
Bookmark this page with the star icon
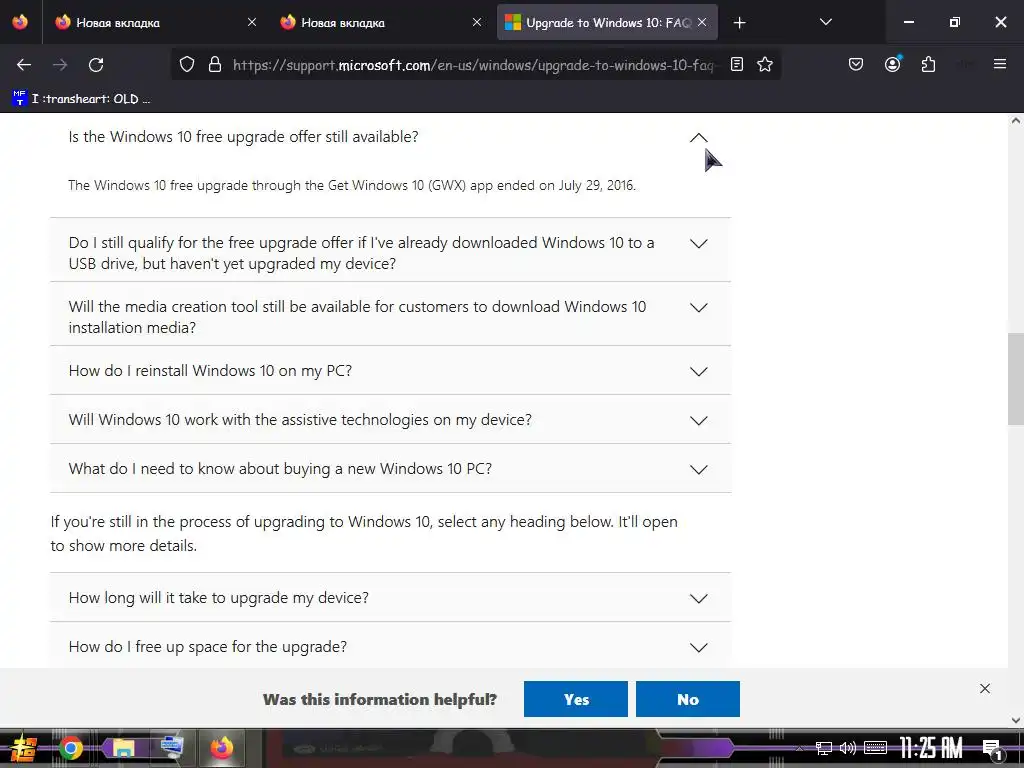(765, 65)
